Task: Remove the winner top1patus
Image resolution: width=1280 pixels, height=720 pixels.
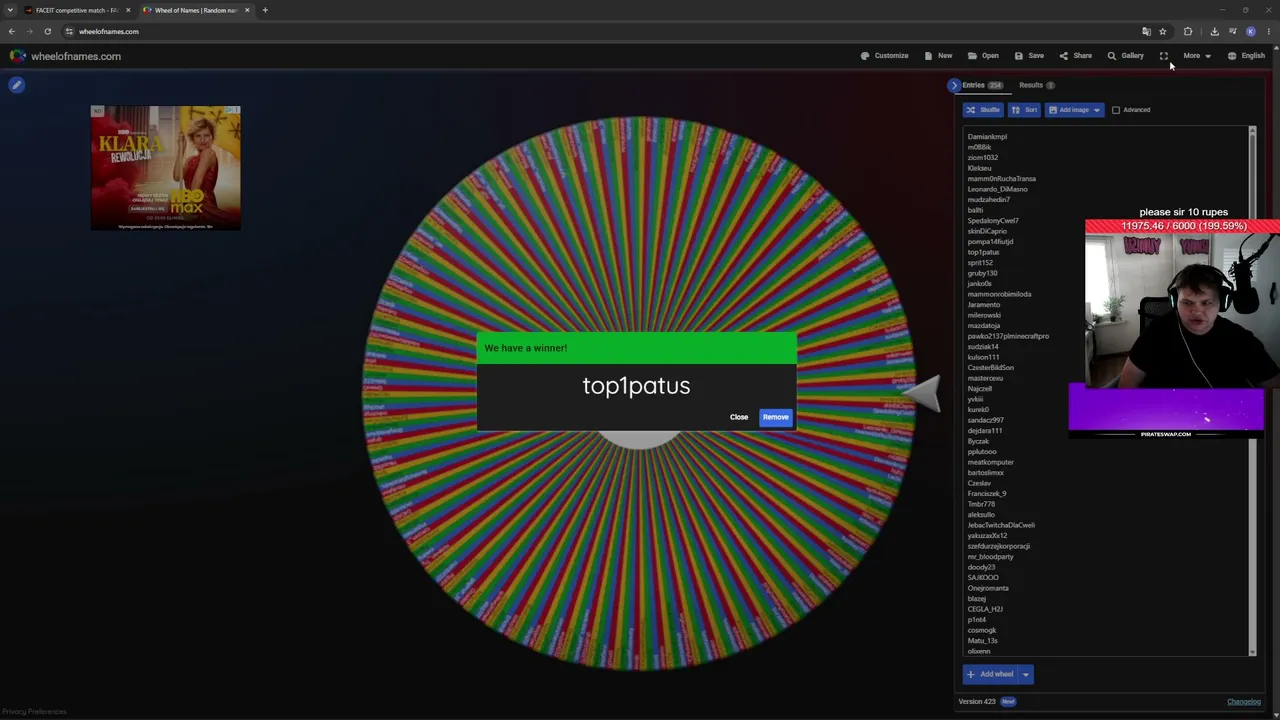Action: [776, 417]
